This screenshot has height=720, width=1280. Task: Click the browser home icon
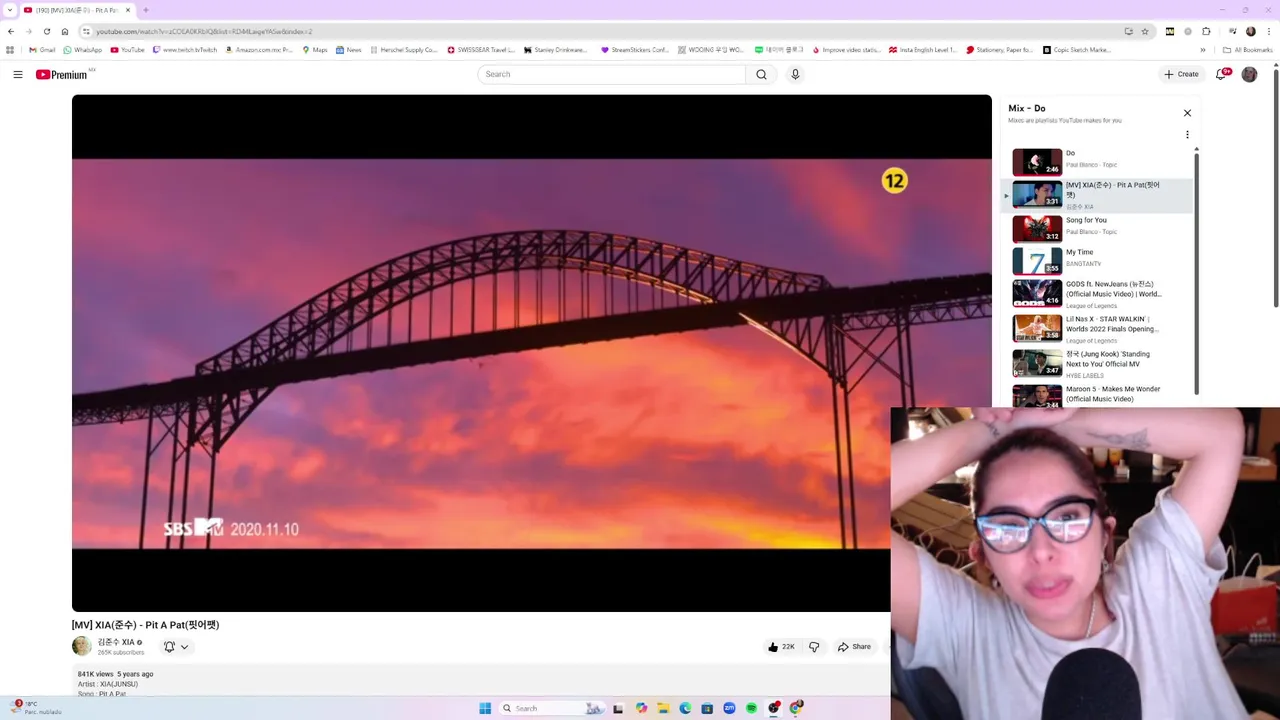coord(65,31)
